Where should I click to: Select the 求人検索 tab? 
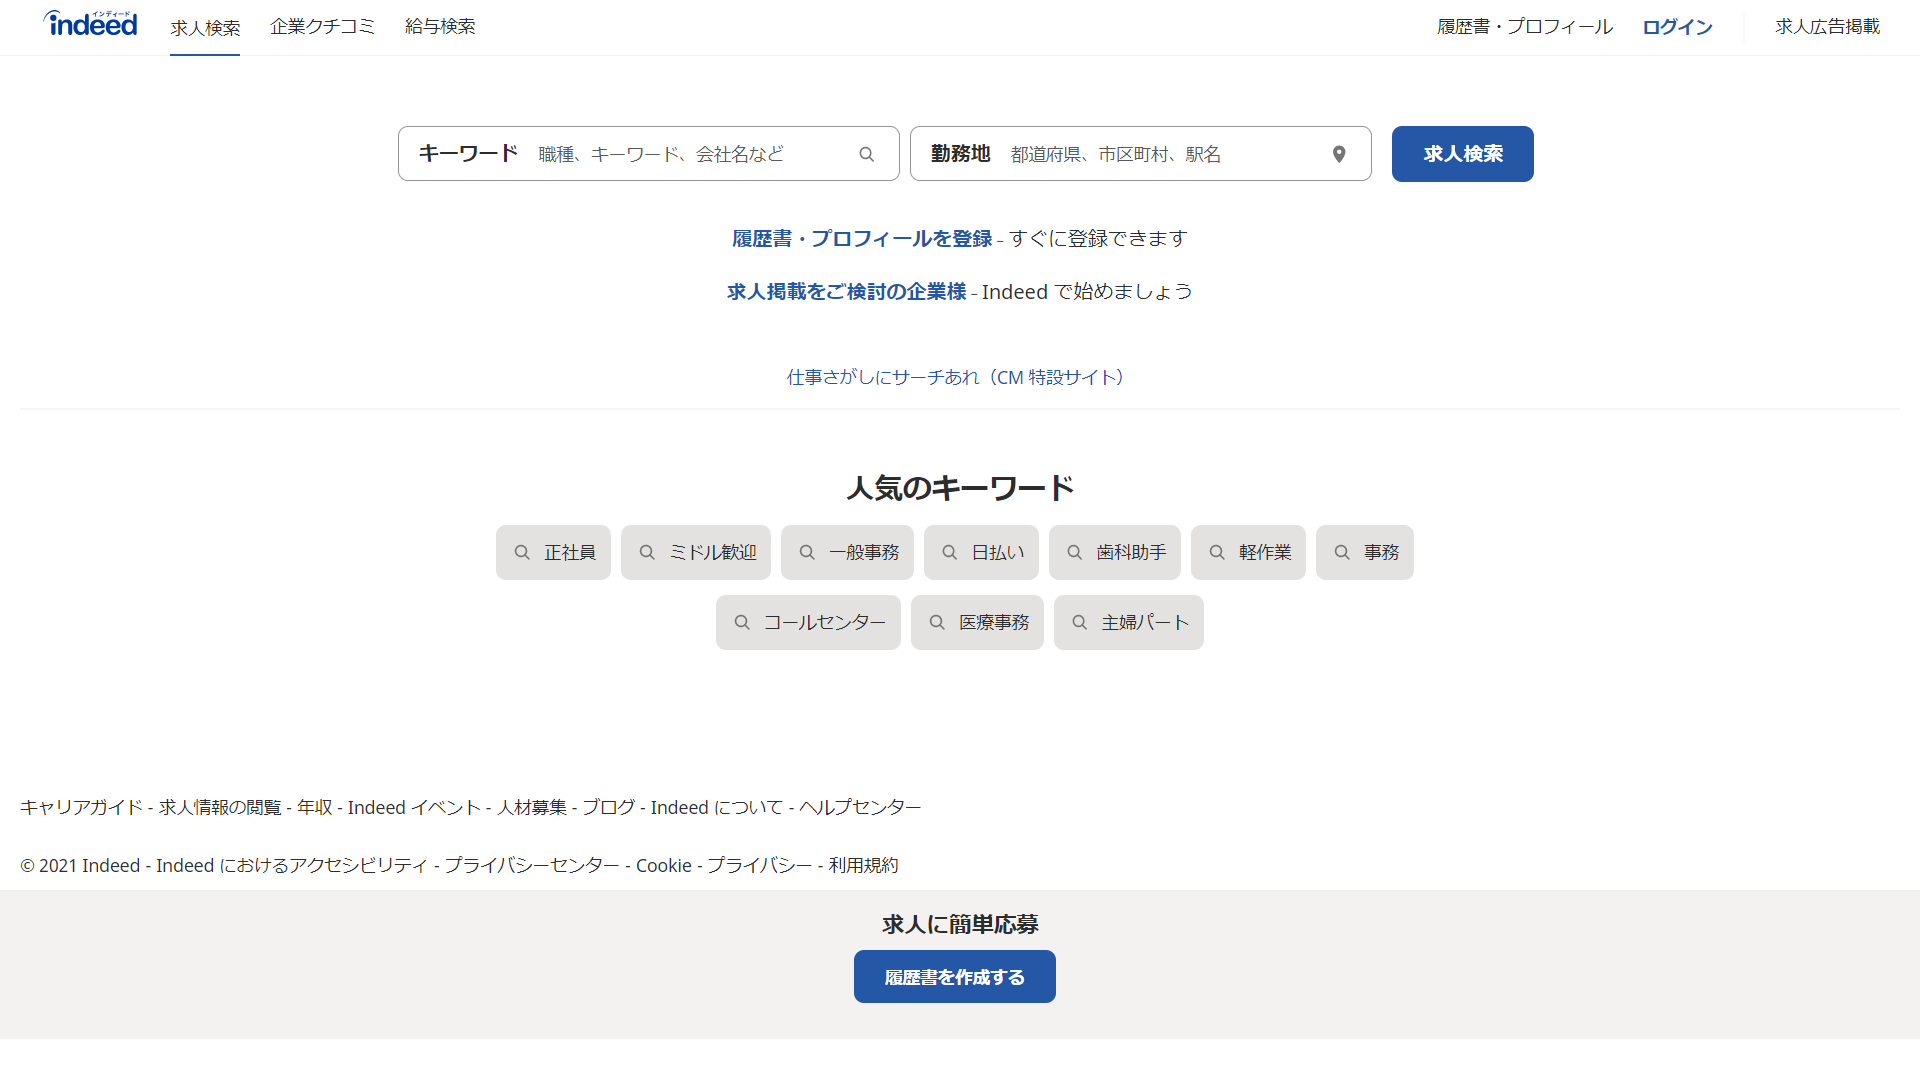pyautogui.click(x=205, y=27)
